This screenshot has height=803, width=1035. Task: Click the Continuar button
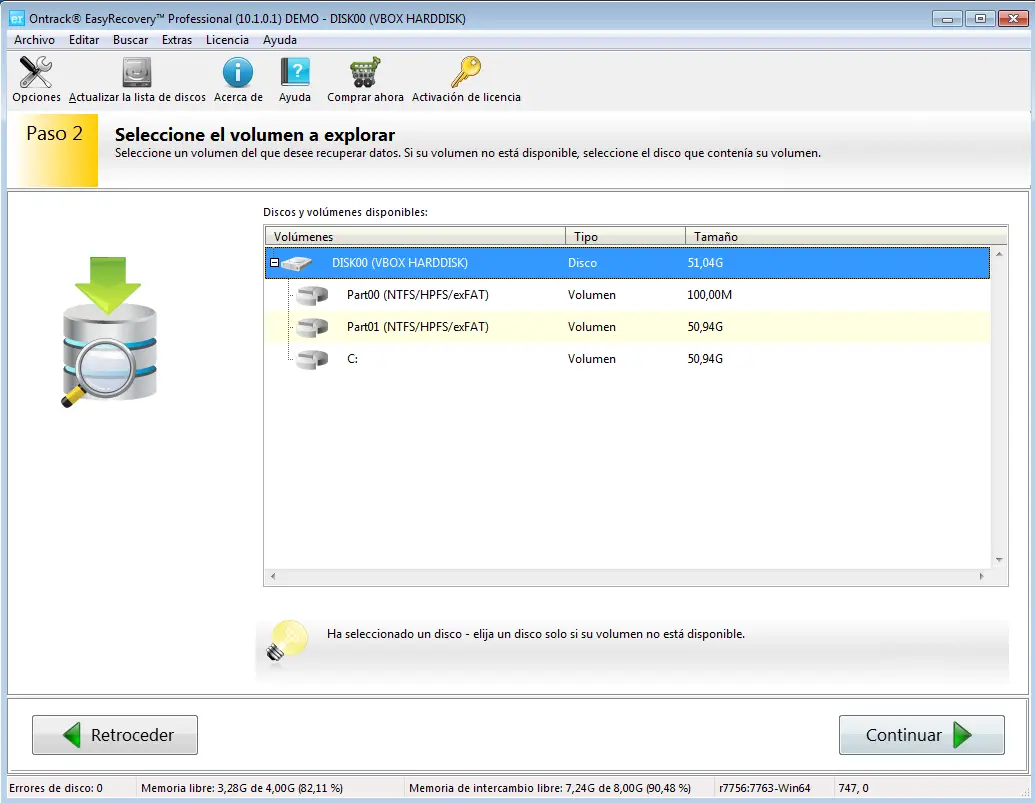click(x=921, y=735)
